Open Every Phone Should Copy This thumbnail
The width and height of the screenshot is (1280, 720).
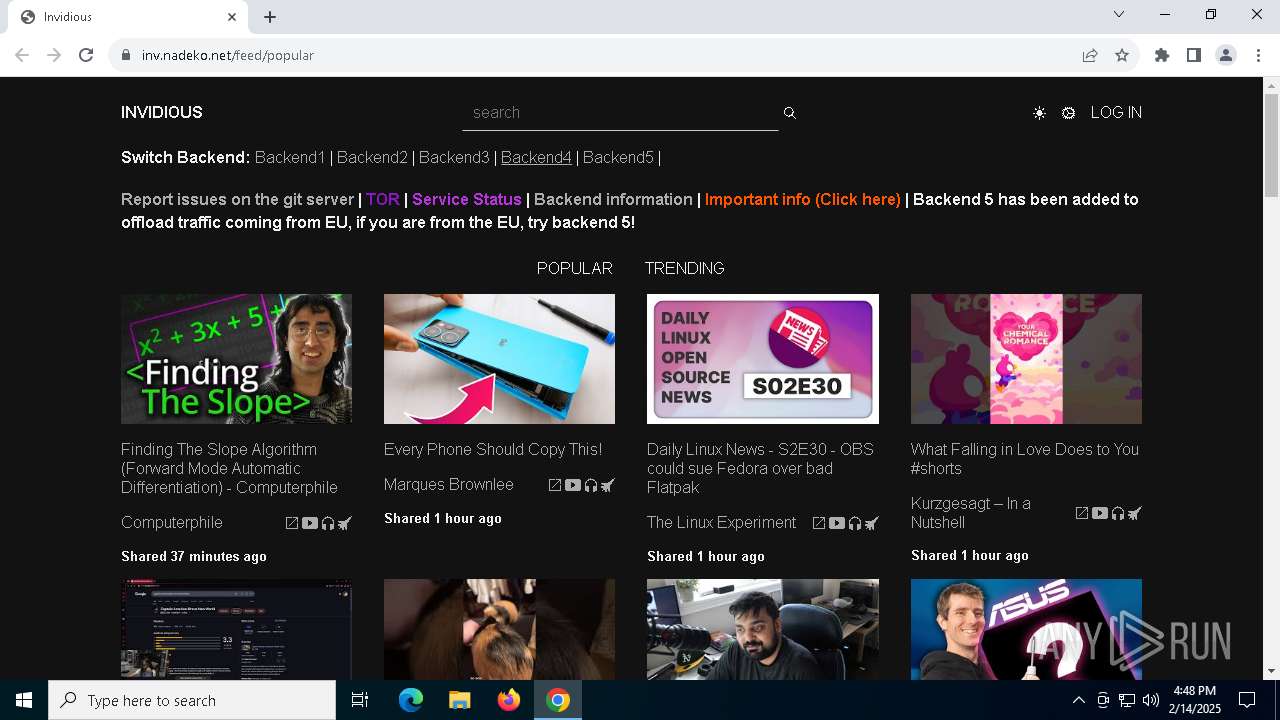tap(499, 359)
